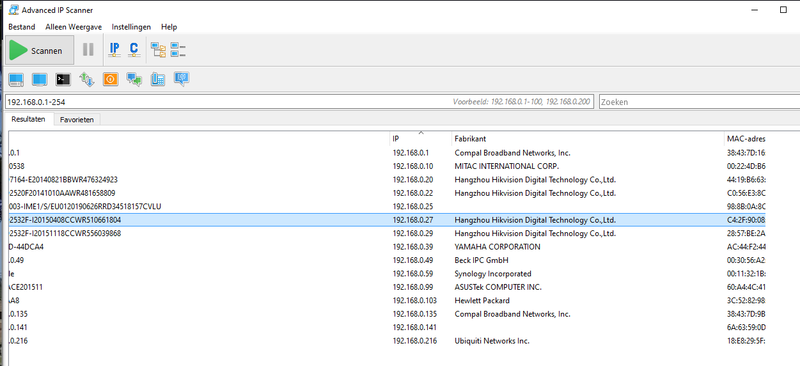
Task: Click MAC address starting AC:44:F2
Action: coord(746,247)
